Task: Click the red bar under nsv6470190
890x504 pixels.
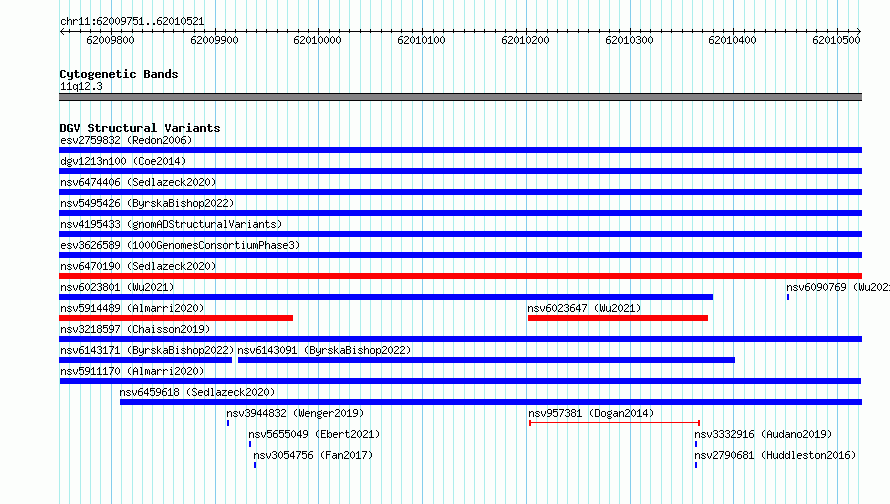Action: (x=460, y=276)
